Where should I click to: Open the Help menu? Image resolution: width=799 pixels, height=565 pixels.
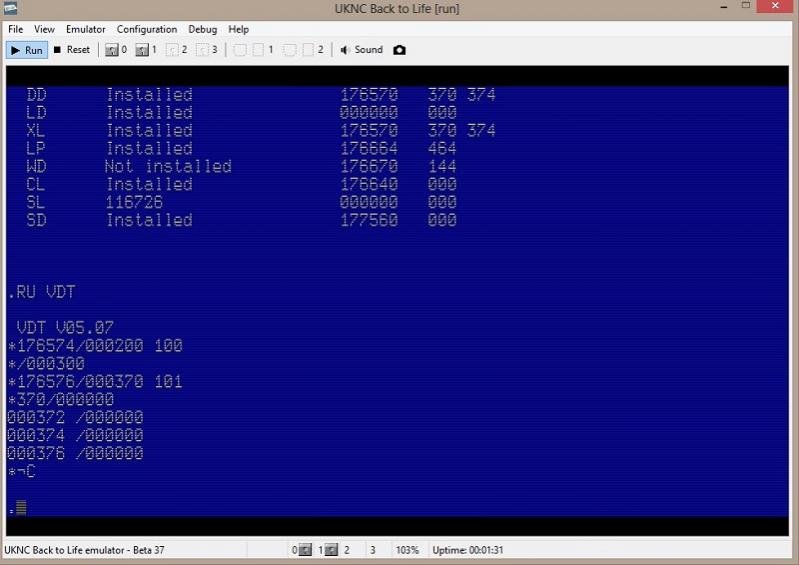pos(239,29)
